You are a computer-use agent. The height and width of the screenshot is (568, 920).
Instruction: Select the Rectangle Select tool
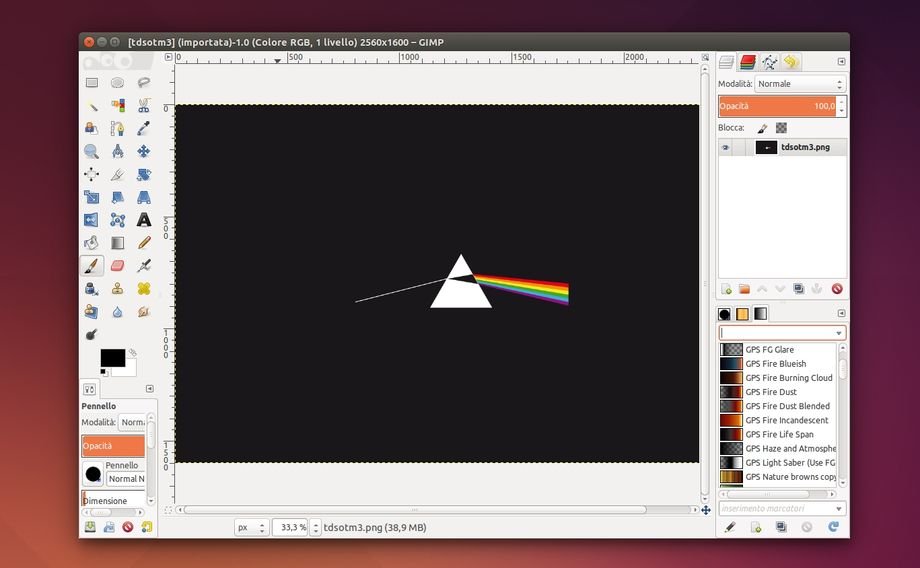[x=92, y=83]
